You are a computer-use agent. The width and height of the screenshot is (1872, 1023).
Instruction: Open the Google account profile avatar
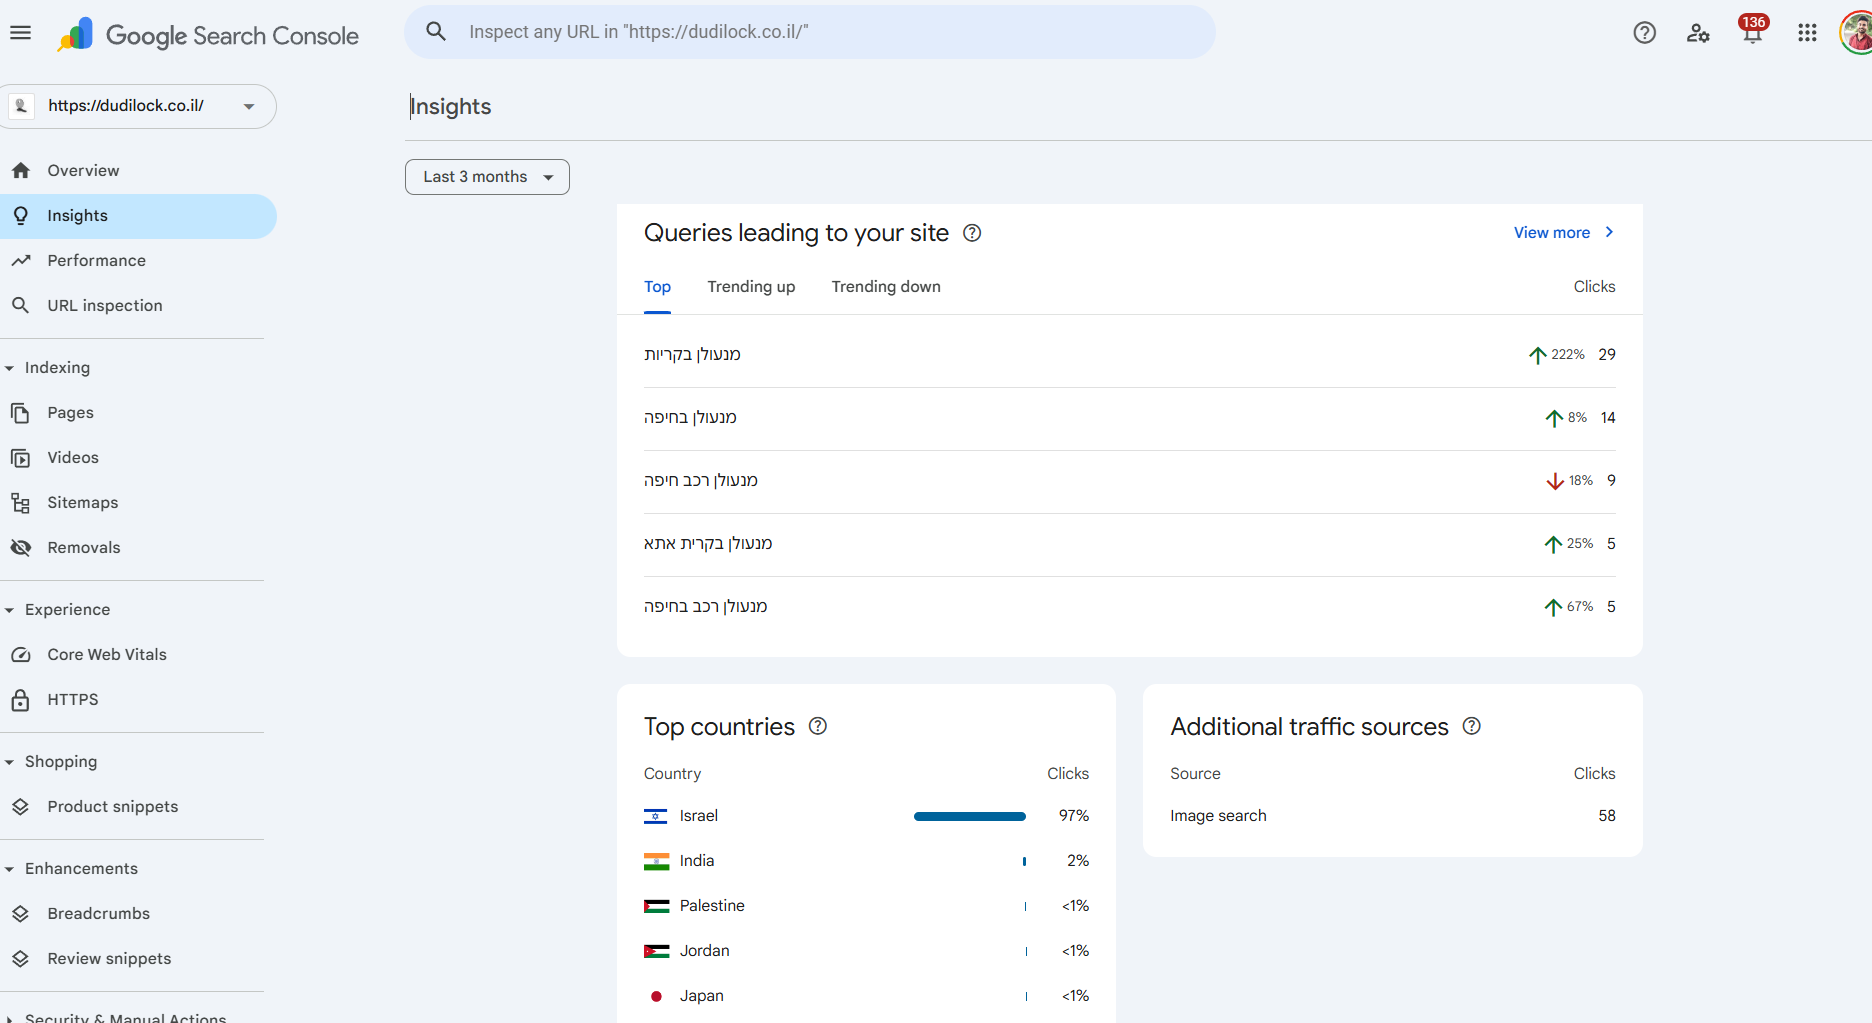point(1856,33)
